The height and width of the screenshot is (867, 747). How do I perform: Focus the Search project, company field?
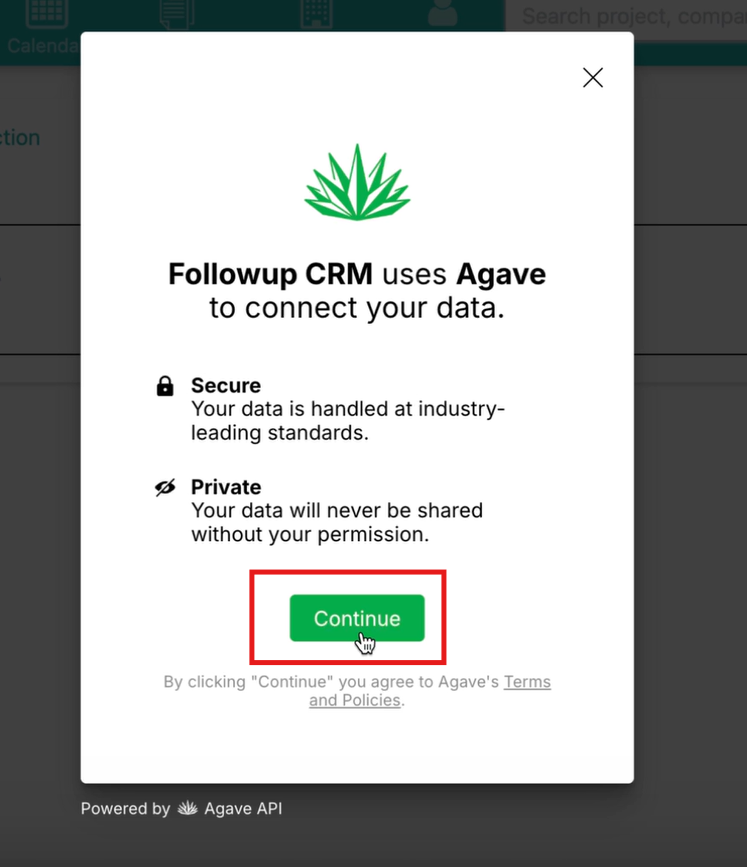(x=626, y=17)
